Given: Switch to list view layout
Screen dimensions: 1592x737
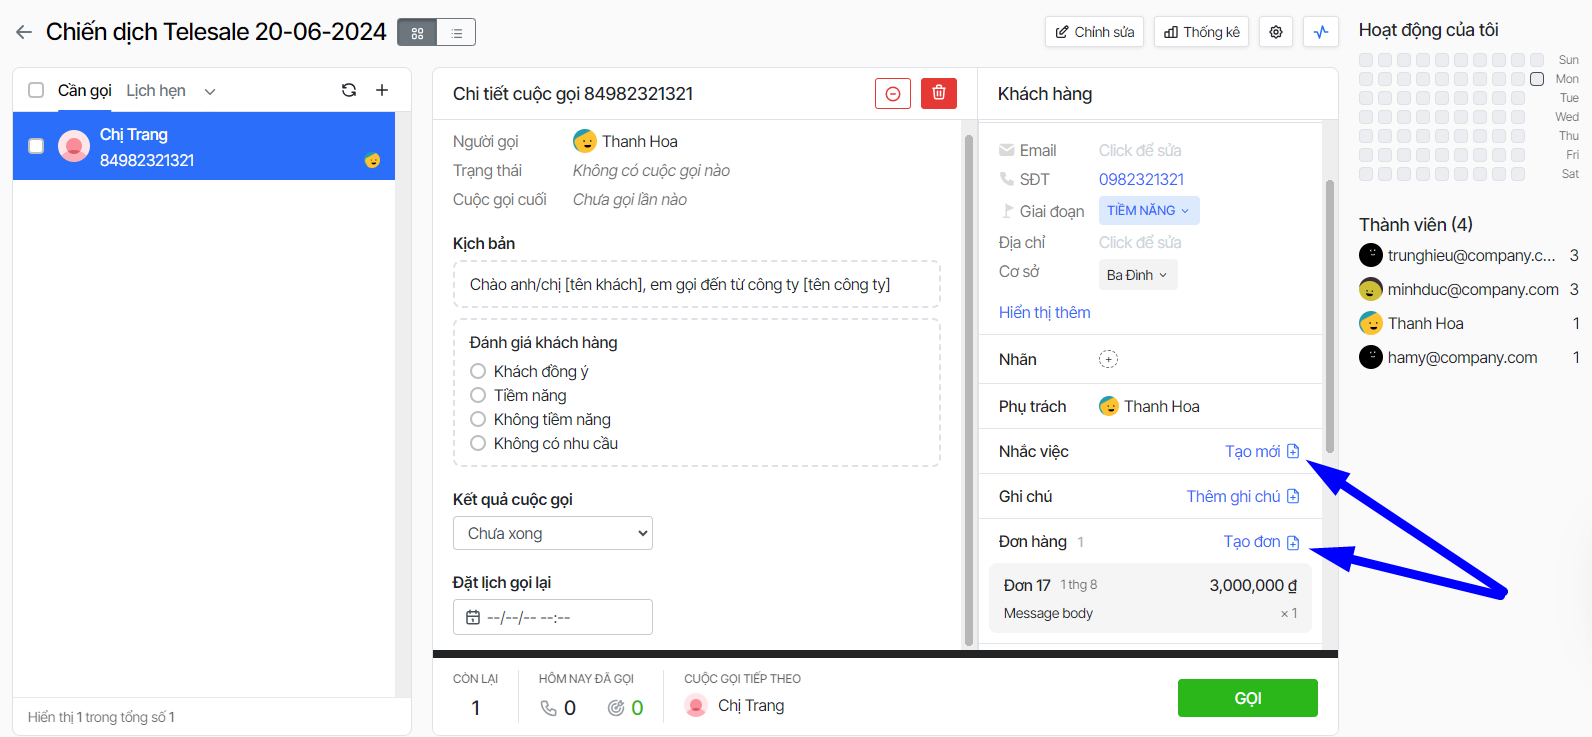Looking at the screenshot, I should coord(456,33).
